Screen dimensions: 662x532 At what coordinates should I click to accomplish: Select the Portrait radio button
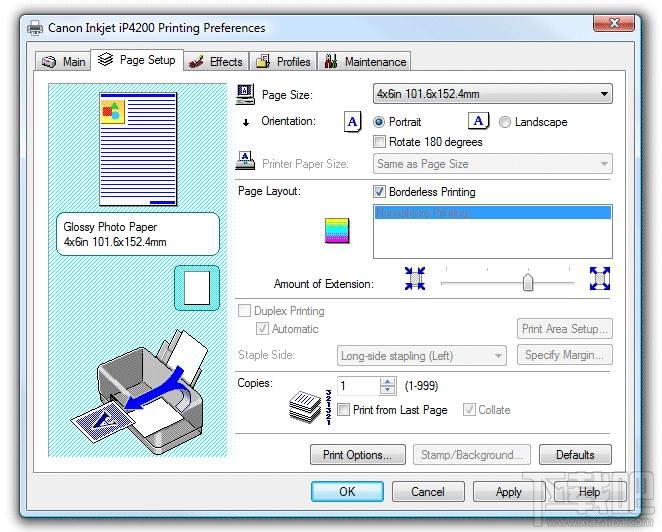click(379, 122)
